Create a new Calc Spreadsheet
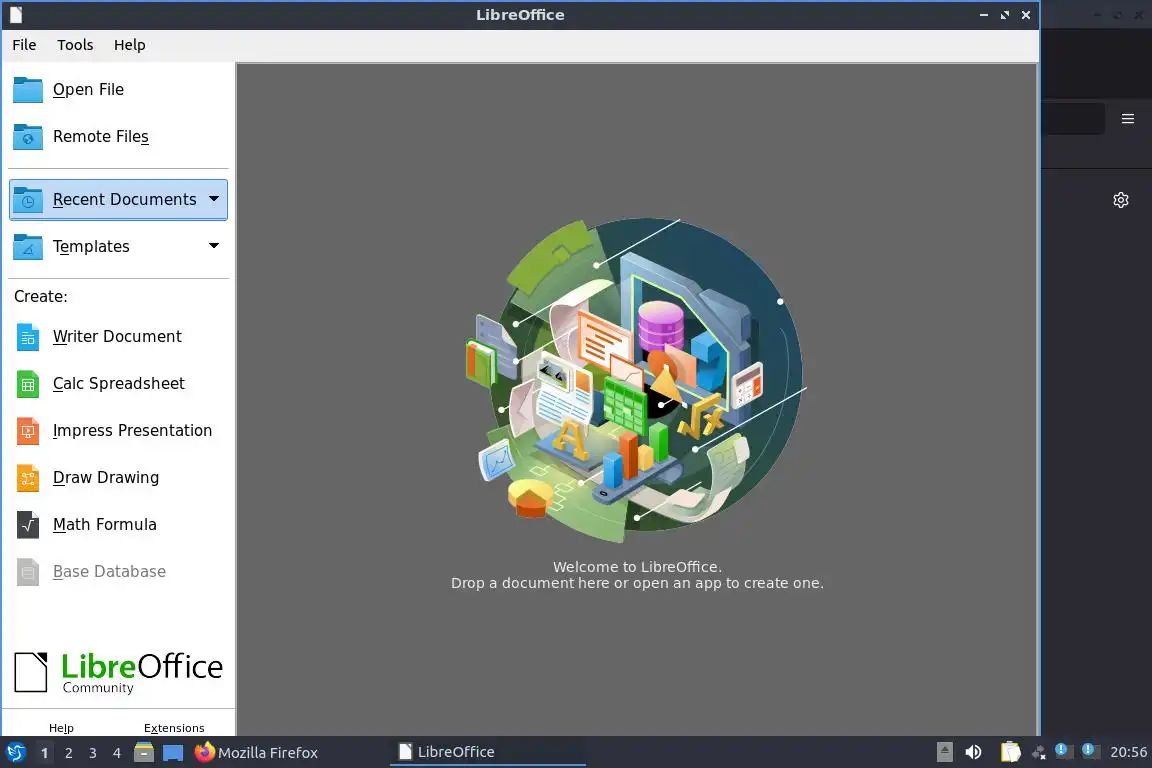This screenshot has height=768, width=1152. [x=118, y=384]
